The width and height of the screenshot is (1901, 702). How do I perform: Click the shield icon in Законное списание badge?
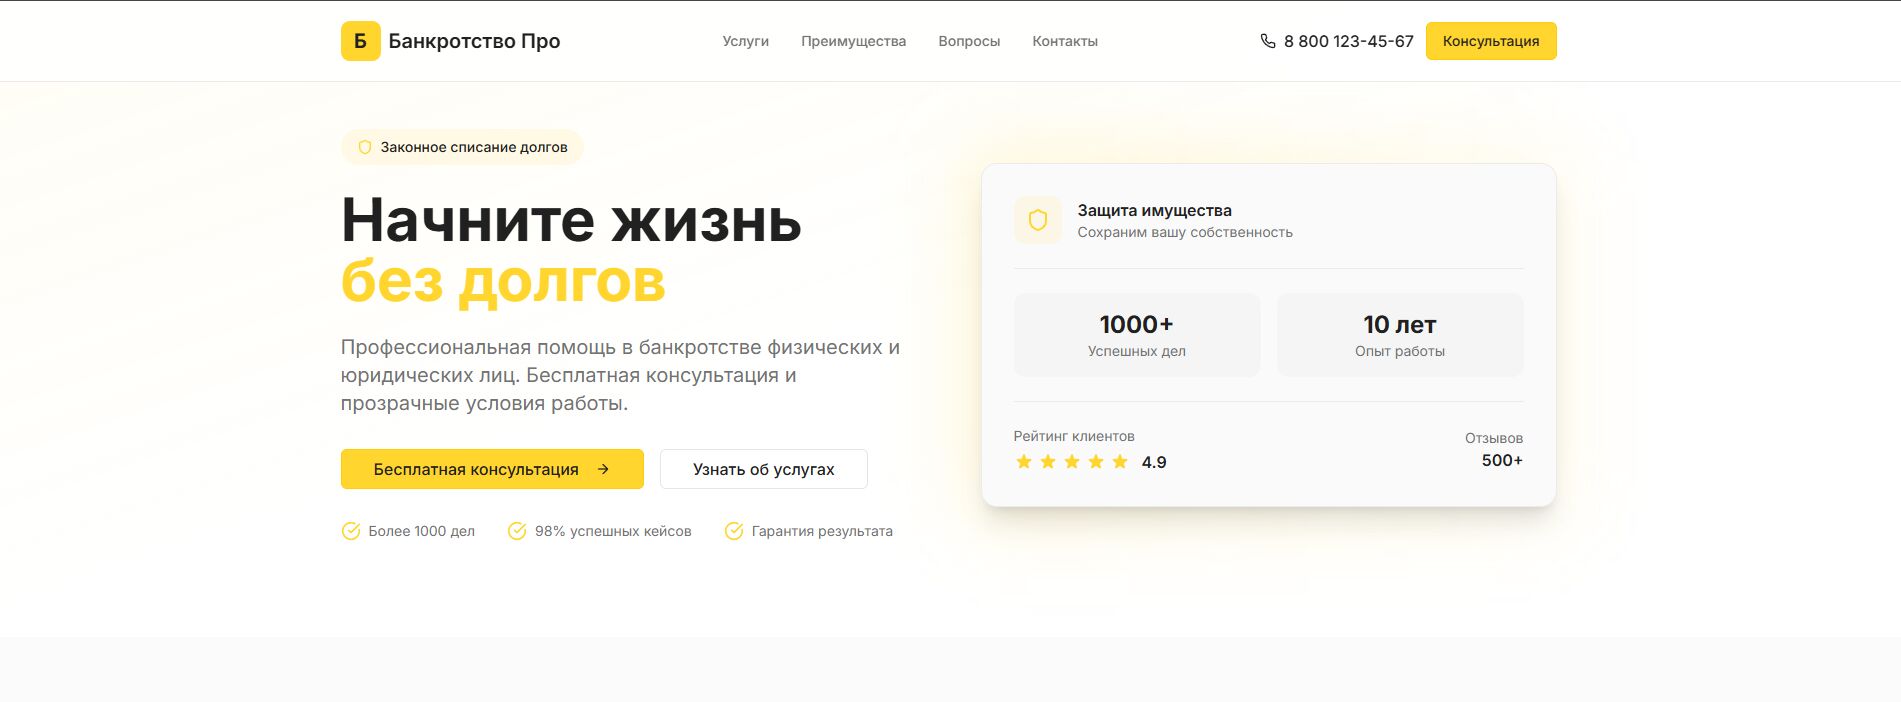365,147
